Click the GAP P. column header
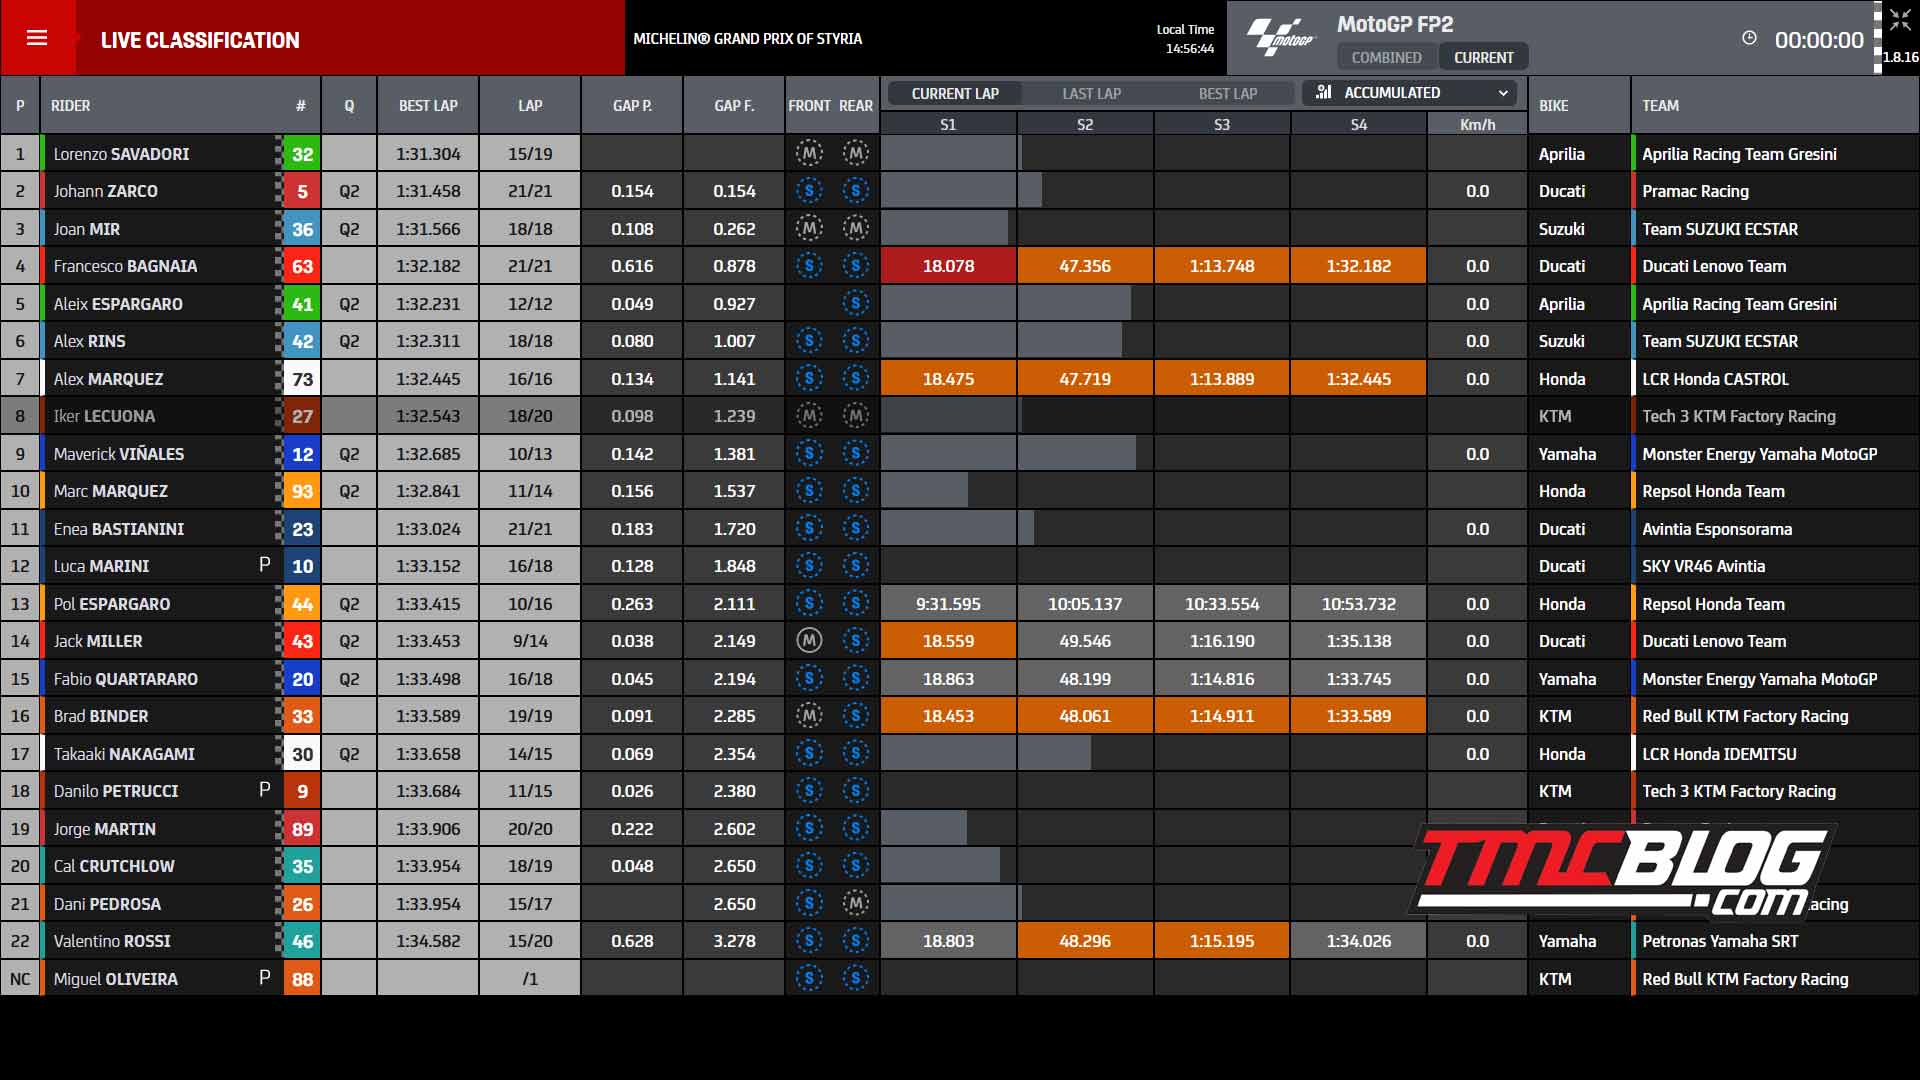1920x1080 pixels. click(632, 105)
